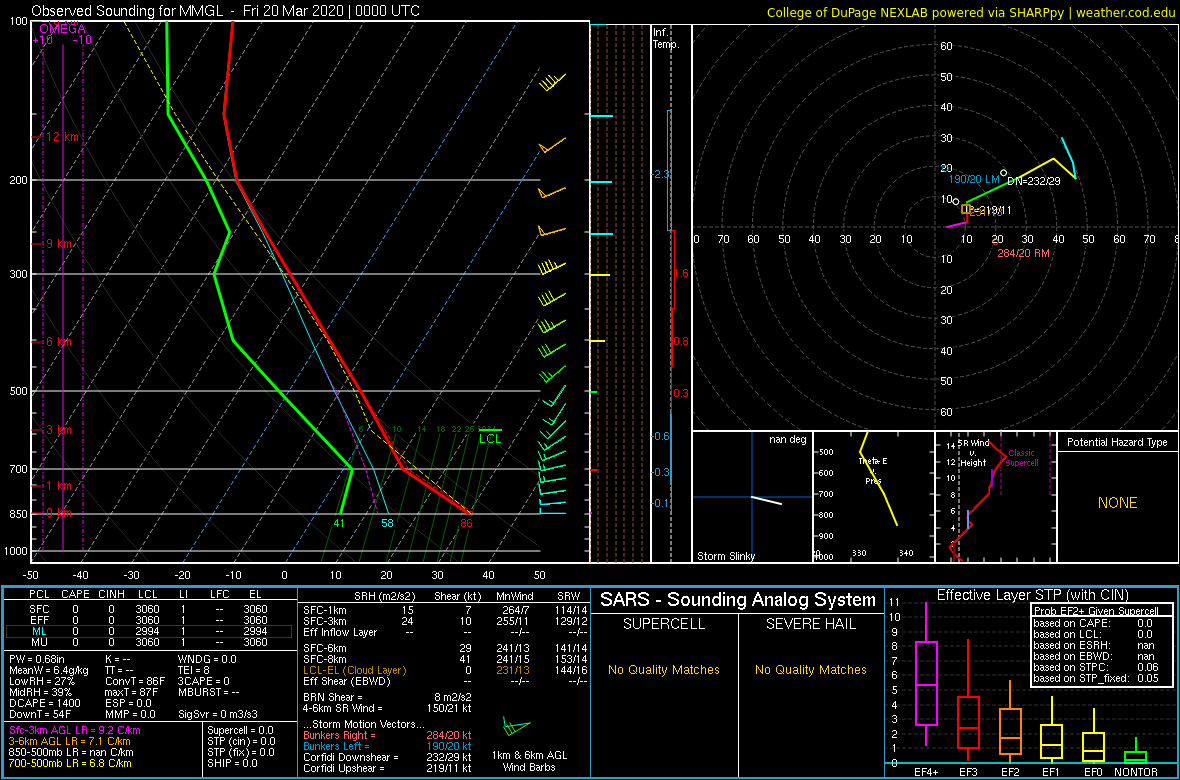Click 'SHIP = 0.0' value
Viewport: 1180px width, 780px height.
coord(234,763)
